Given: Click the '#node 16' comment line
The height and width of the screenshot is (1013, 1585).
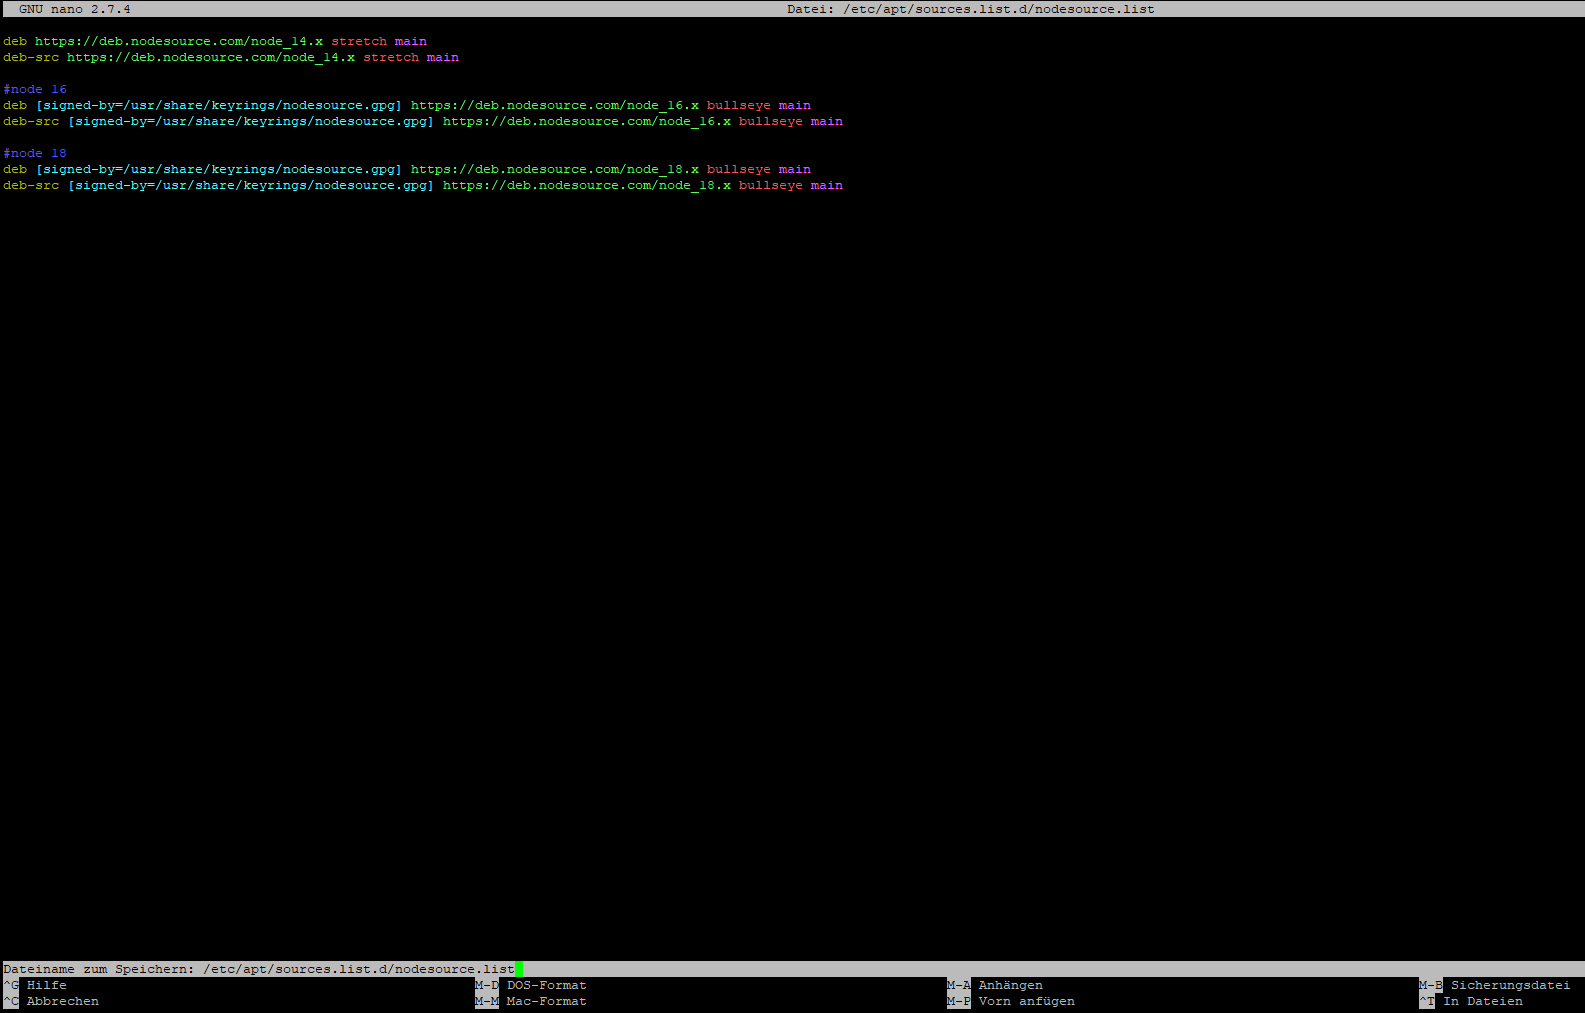Looking at the screenshot, I should click(35, 89).
